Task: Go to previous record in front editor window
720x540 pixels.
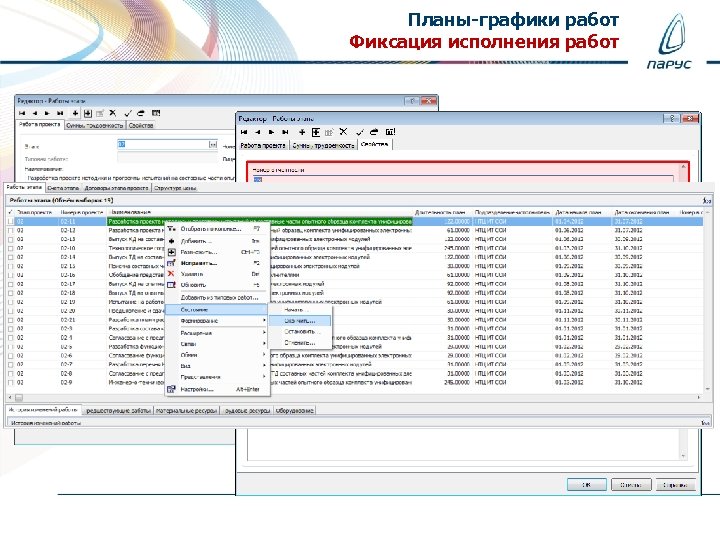Action: coord(258,132)
